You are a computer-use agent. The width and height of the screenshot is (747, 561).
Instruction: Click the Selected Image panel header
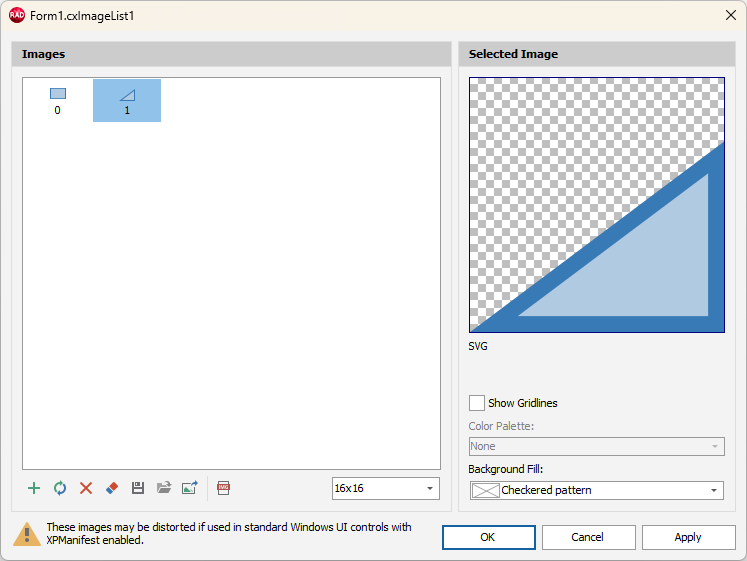point(597,54)
